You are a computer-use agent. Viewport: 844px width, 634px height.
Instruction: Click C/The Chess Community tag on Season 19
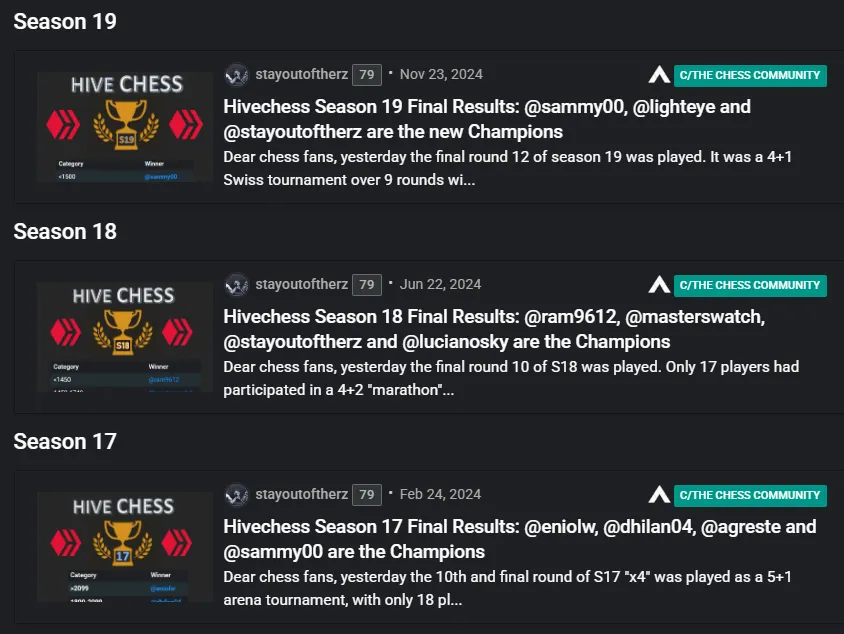[x=750, y=75]
